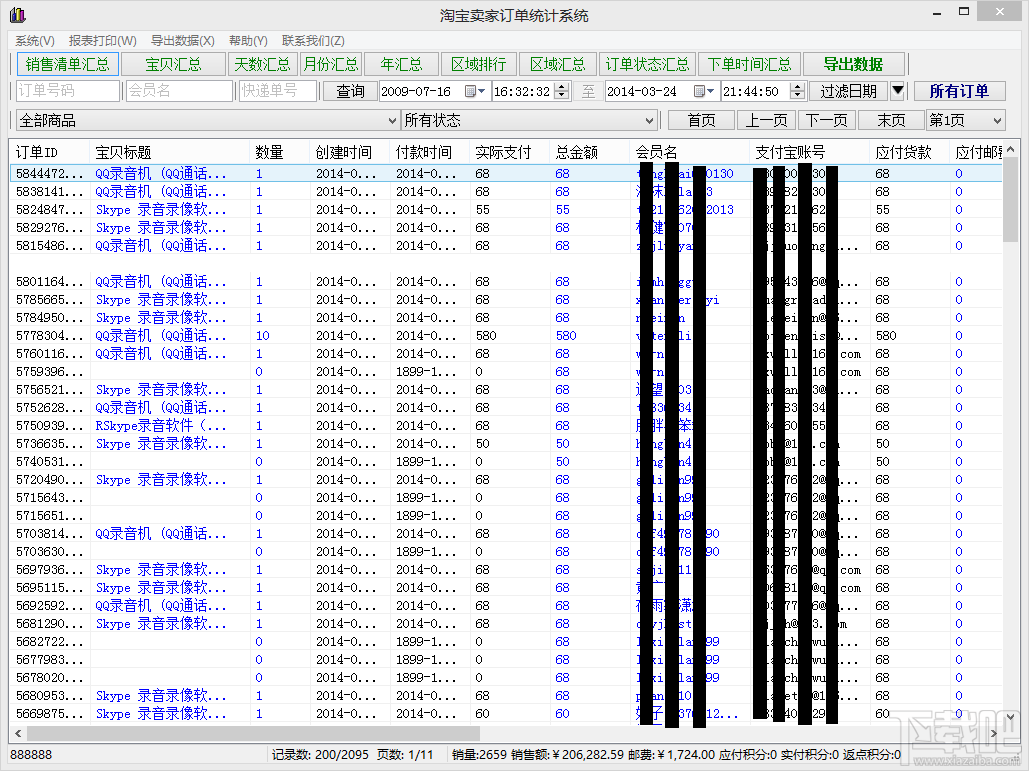Image resolution: width=1029 pixels, height=771 pixels.
Task: Select order row 5844472...
Action: coord(506,174)
